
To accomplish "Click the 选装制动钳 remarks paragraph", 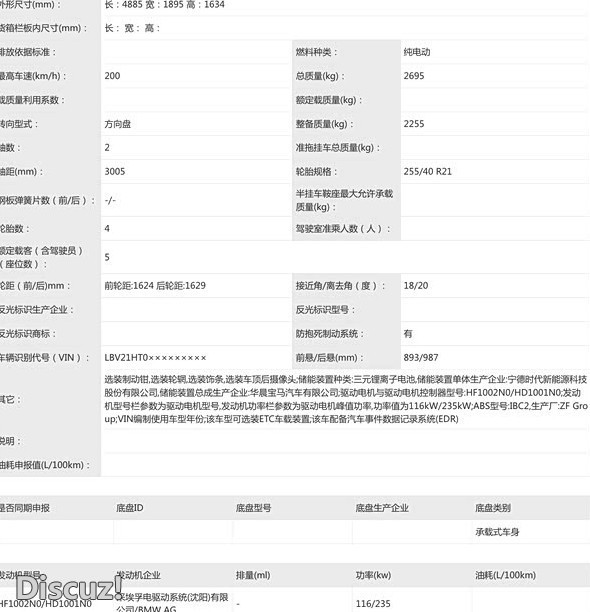I will pyautogui.click(x=346, y=399).
